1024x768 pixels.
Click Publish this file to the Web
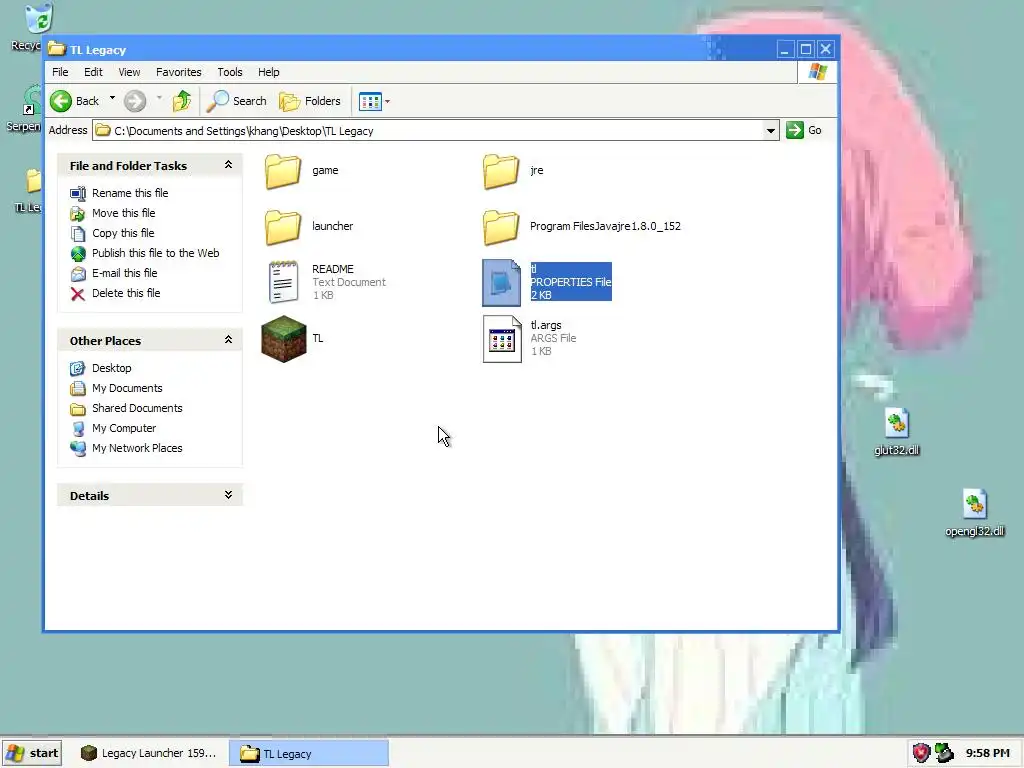click(155, 253)
